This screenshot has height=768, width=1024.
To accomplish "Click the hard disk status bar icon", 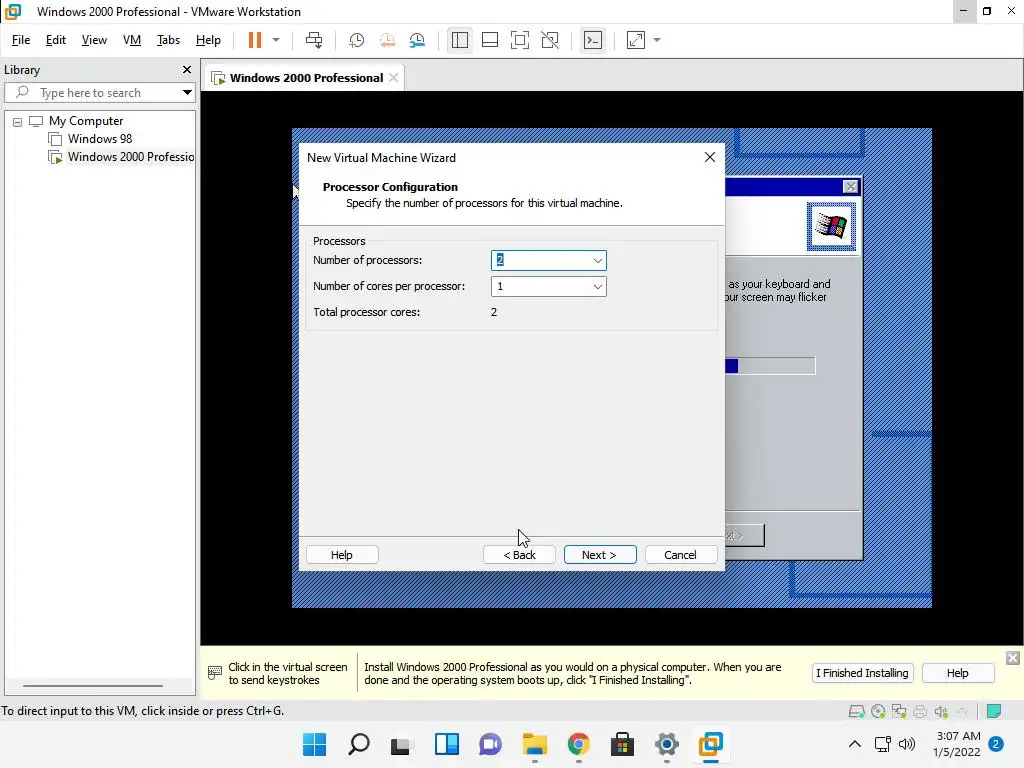I will (856, 711).
